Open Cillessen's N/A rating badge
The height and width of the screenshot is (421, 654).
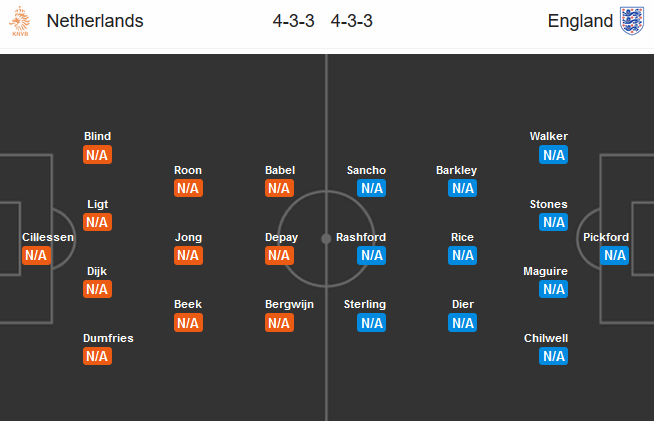click(36, 255)
